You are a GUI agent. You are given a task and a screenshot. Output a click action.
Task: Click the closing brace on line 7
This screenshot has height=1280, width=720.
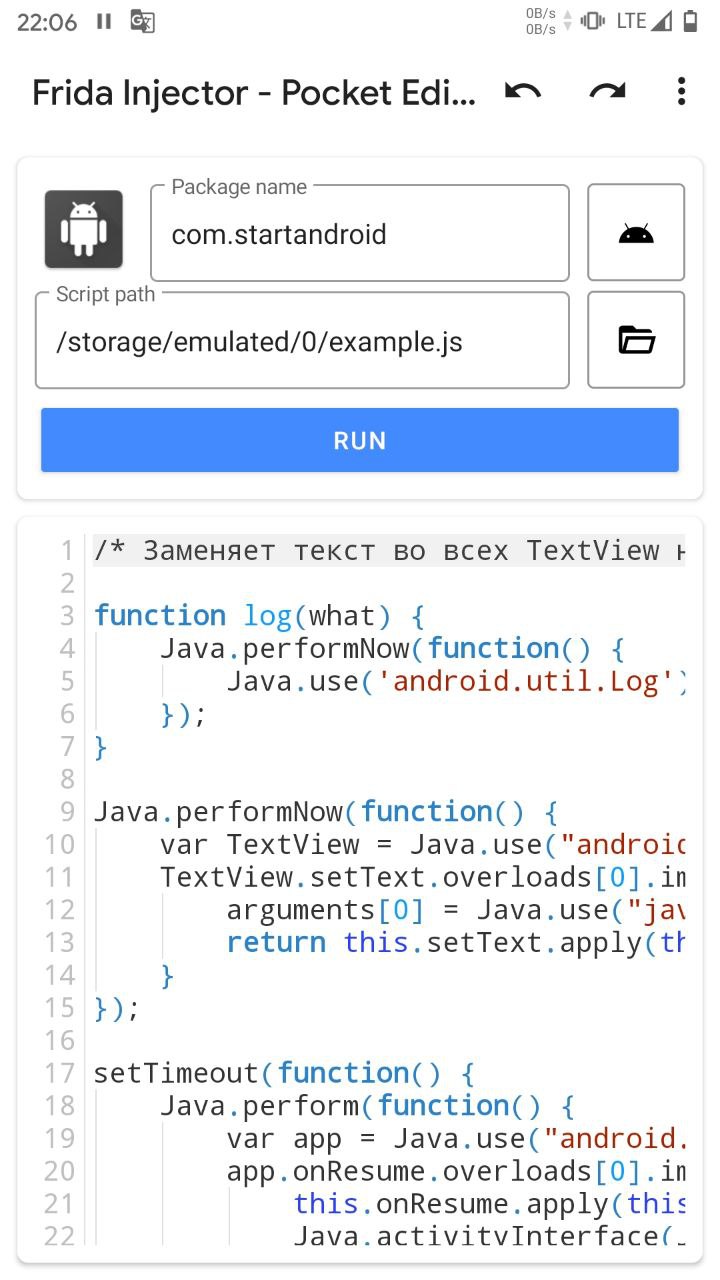coord(101,747)
